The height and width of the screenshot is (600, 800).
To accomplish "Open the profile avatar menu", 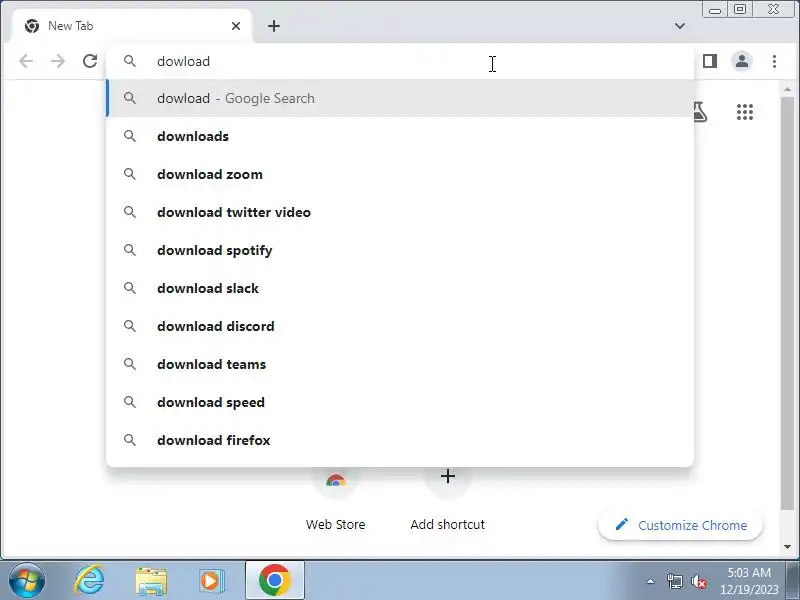I will (742, 61).
